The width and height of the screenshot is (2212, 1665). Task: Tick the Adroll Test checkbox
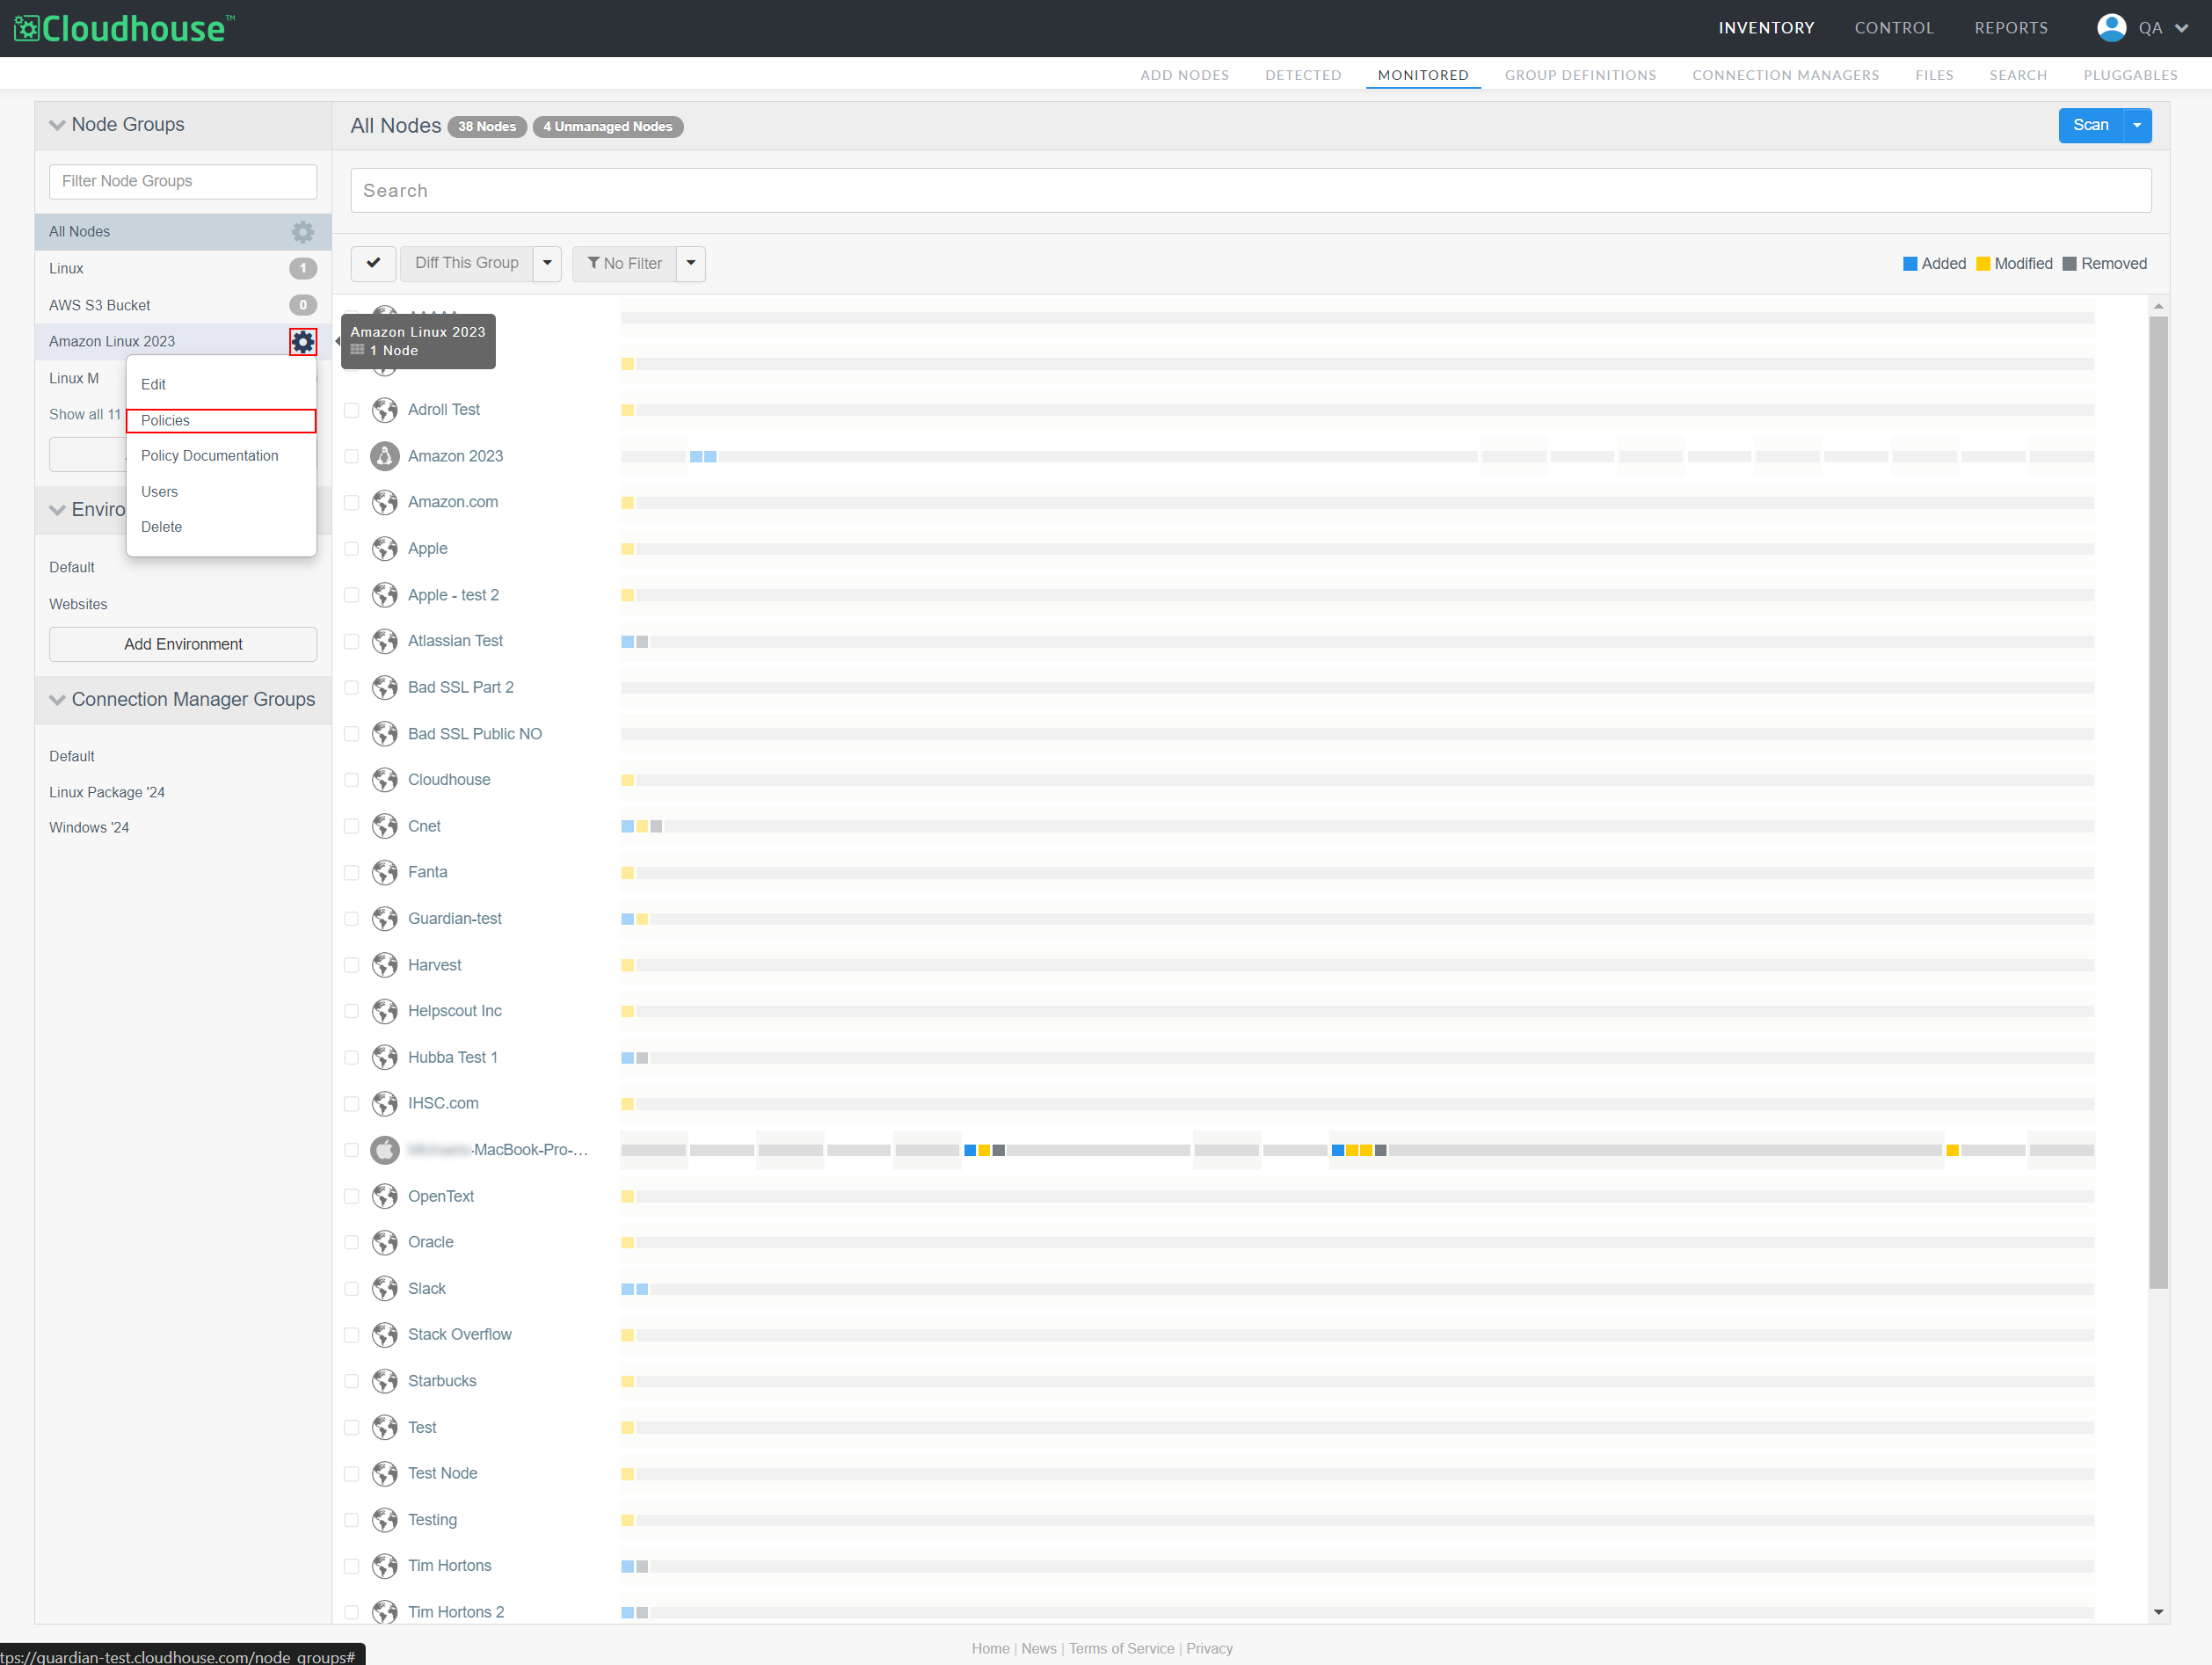351,410
